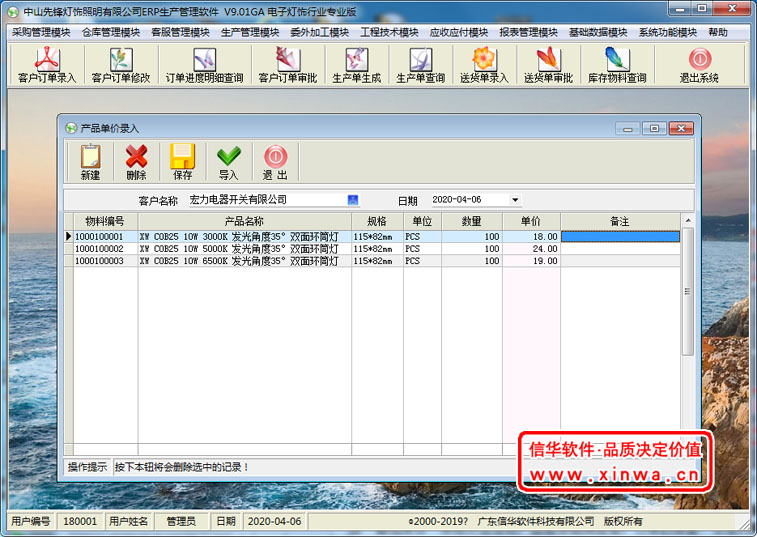Select the 物料编号 column header
The height and width of the screenshot is (537, 757).
click(x=105, y=221)
